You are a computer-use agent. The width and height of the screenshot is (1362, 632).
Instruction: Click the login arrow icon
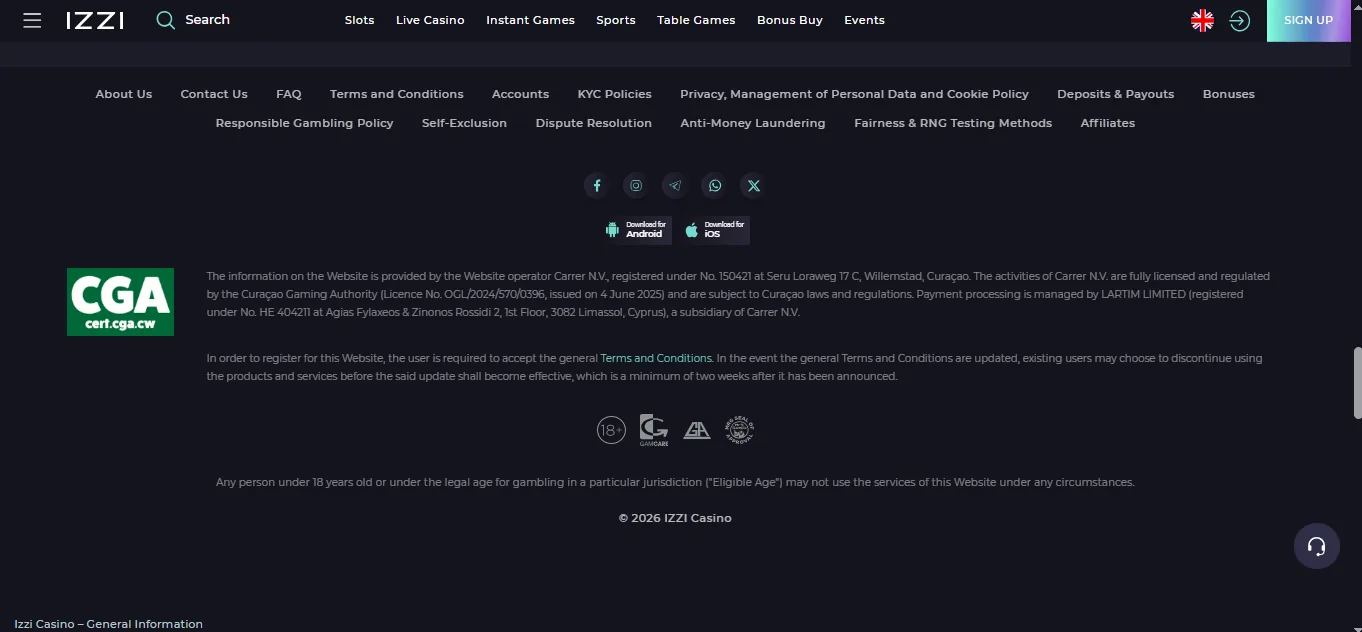click(1240, 20)
